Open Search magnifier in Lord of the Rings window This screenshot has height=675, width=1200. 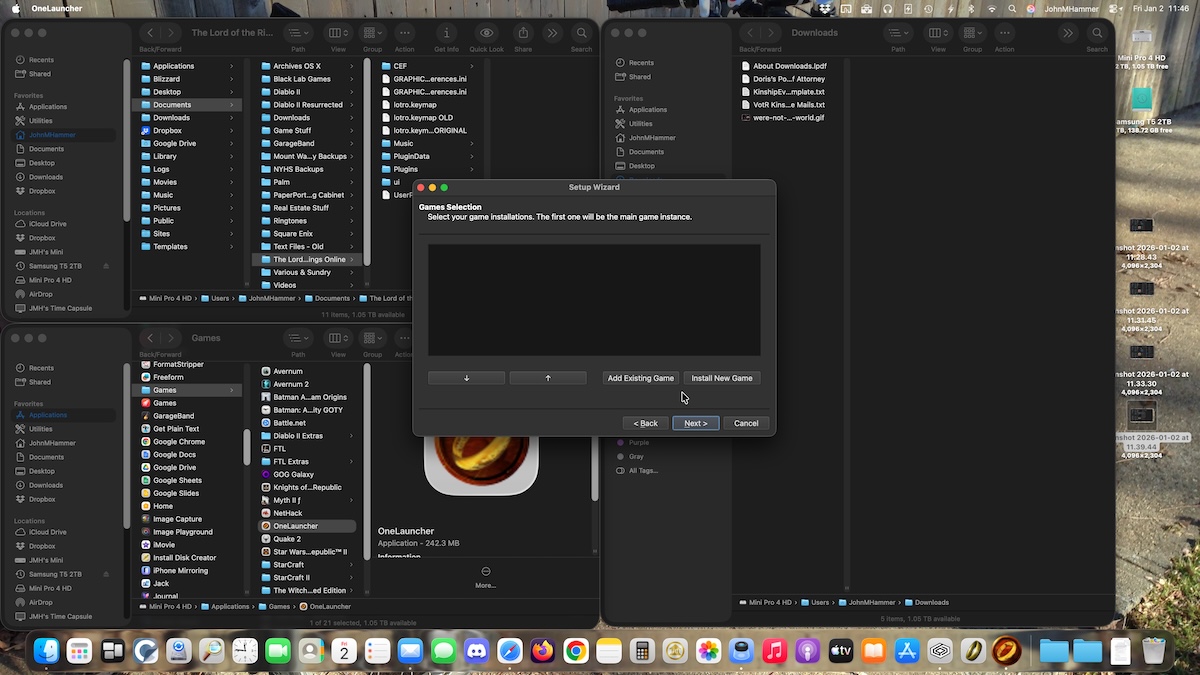pyautogui.click(x=581, y=33)
